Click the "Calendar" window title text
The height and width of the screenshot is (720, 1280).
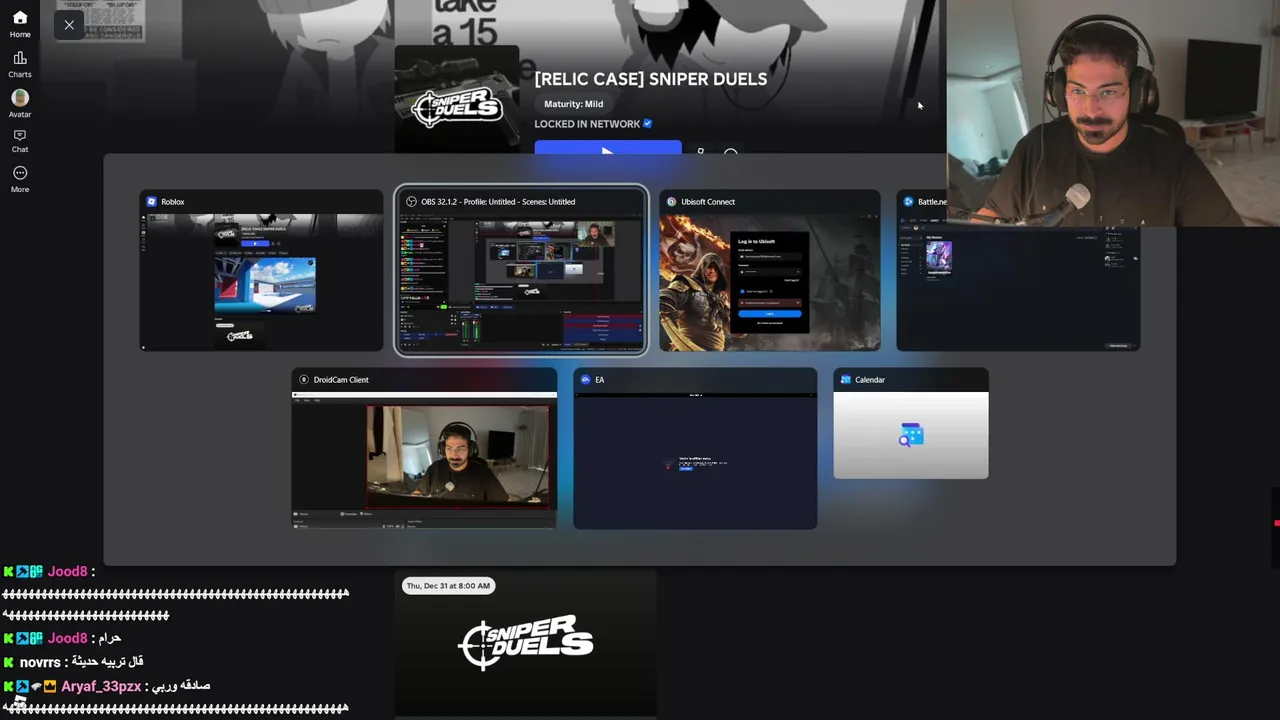point(870,380)
